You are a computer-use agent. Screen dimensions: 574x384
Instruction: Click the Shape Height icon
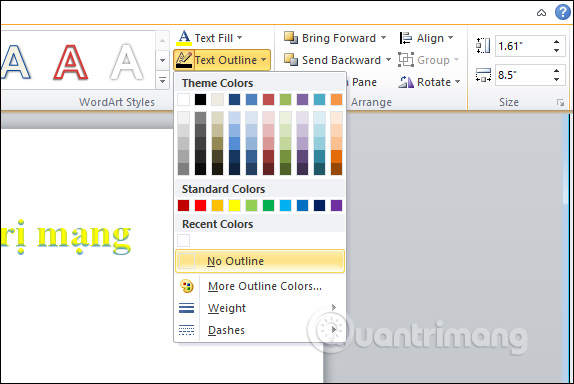click(x=483, y=46)
